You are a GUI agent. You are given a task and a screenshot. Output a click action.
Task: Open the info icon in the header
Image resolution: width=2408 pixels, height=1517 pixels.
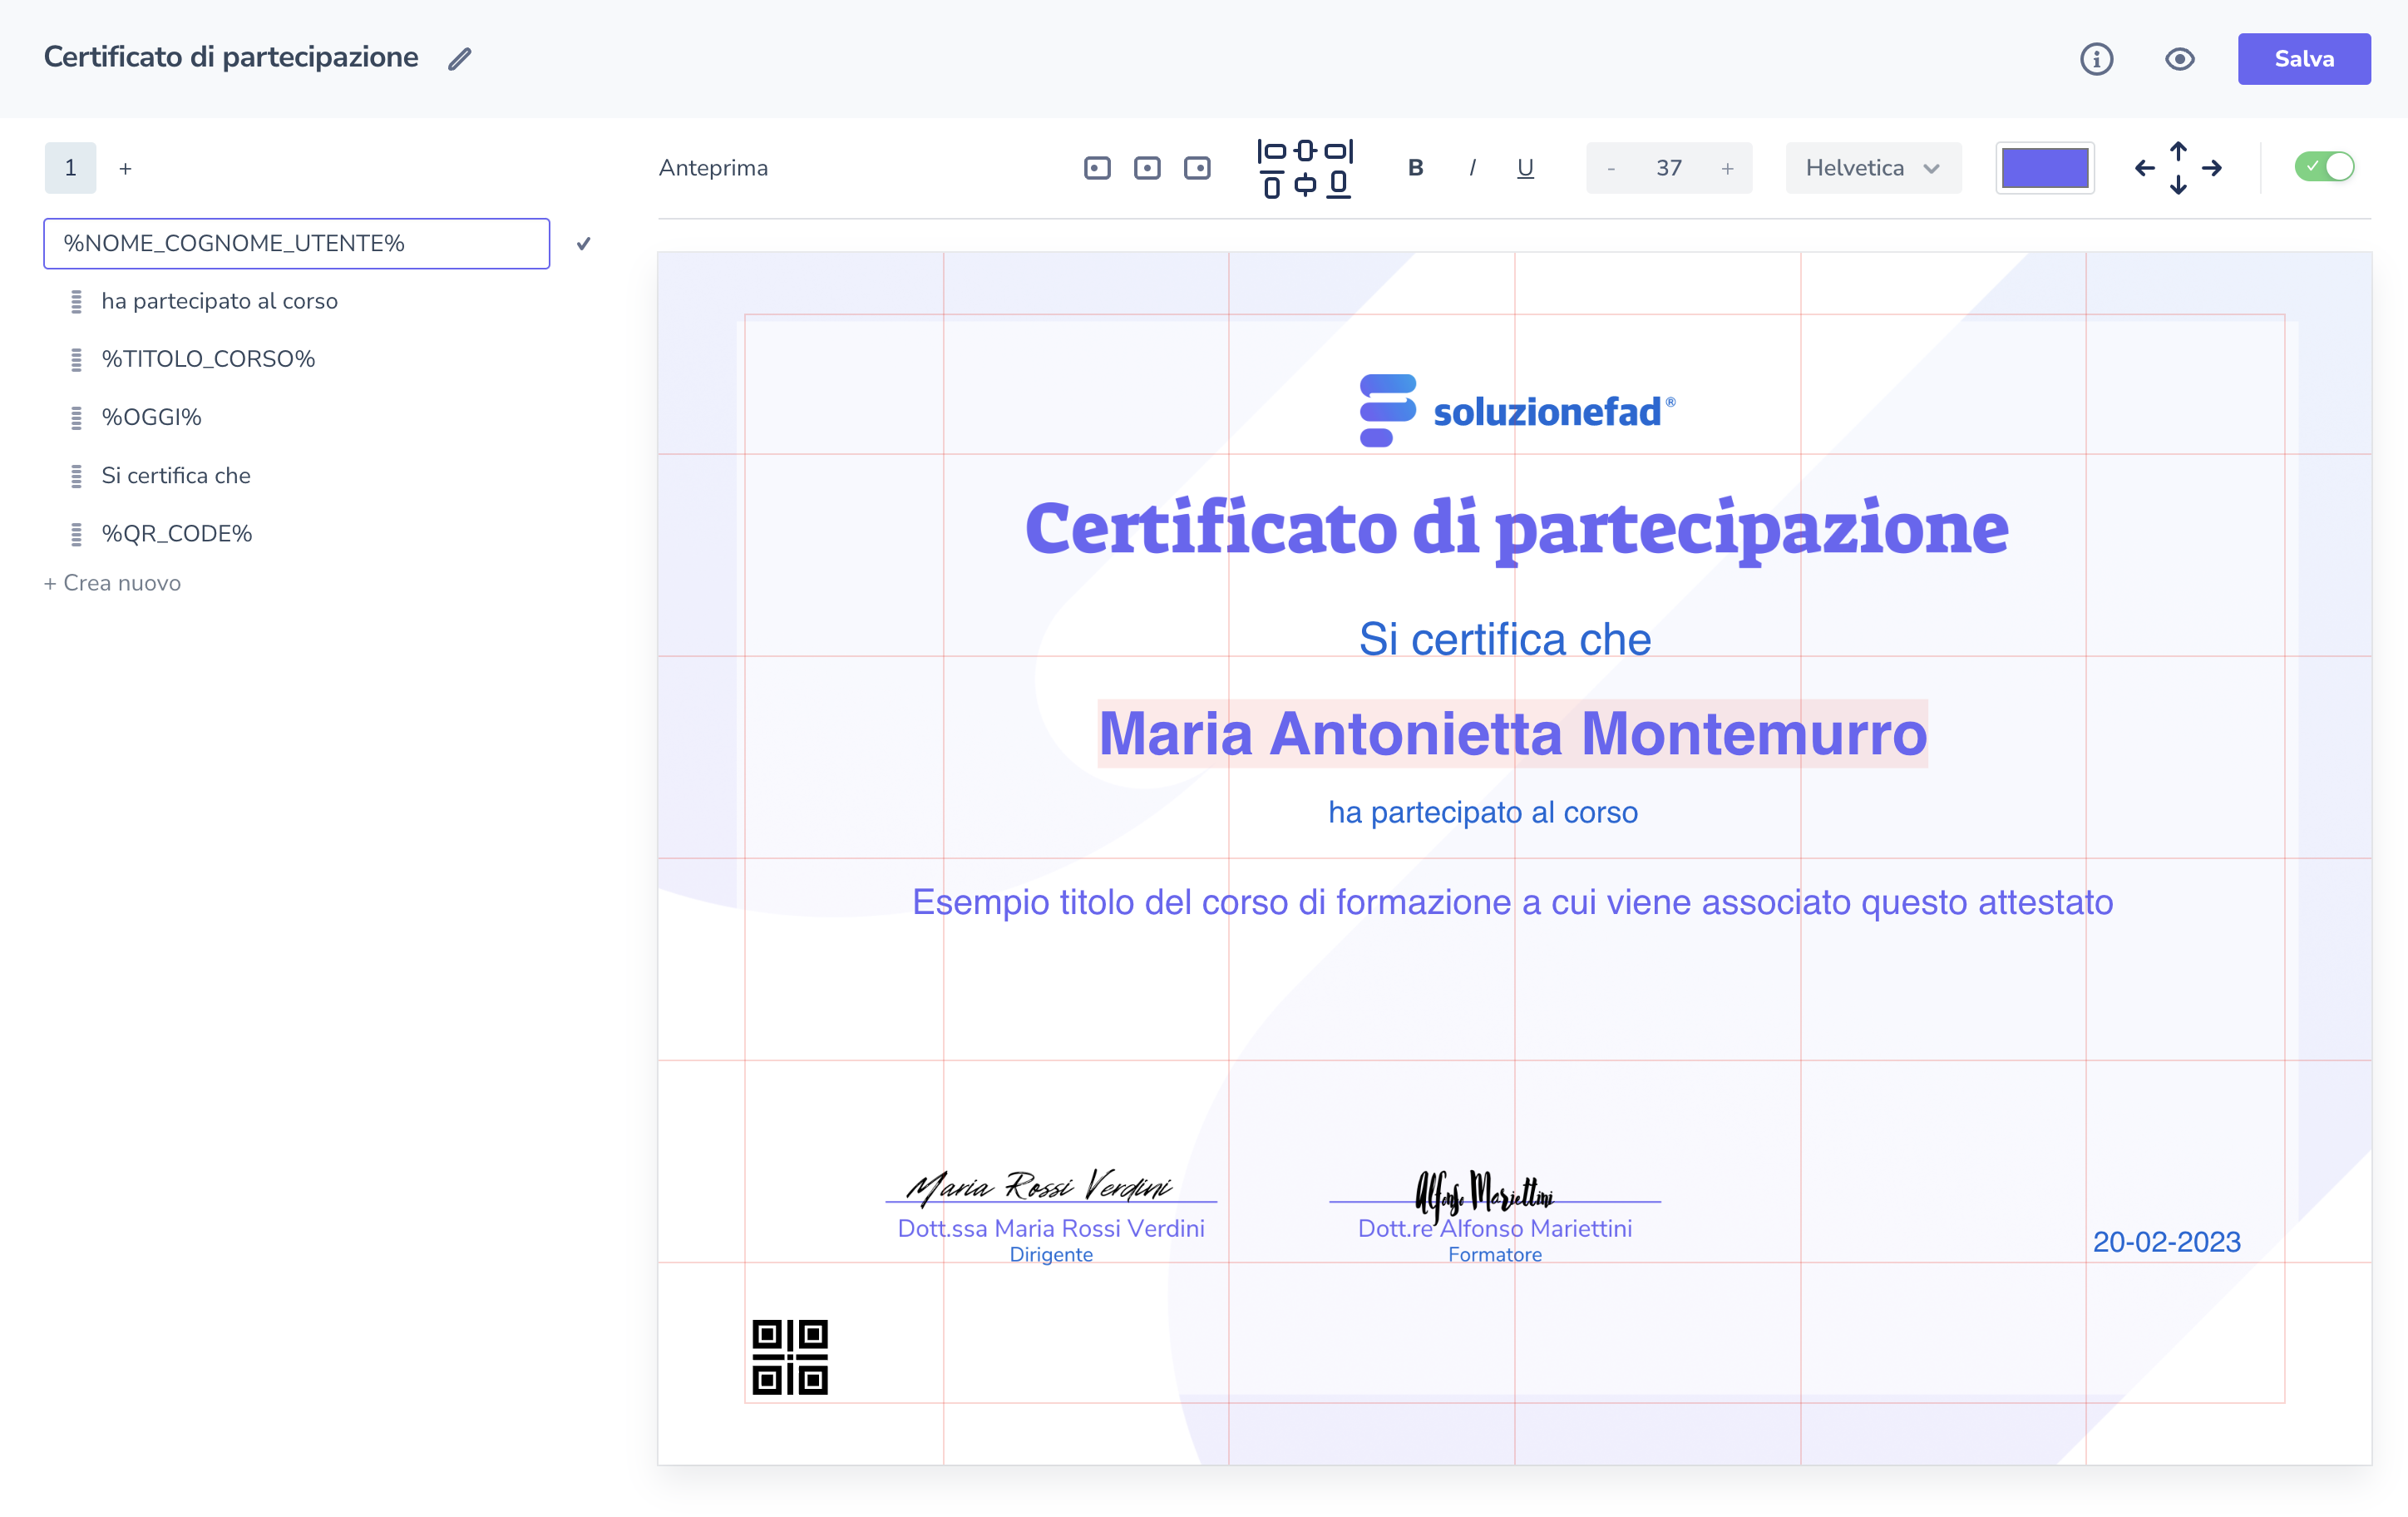[2096, 59]
